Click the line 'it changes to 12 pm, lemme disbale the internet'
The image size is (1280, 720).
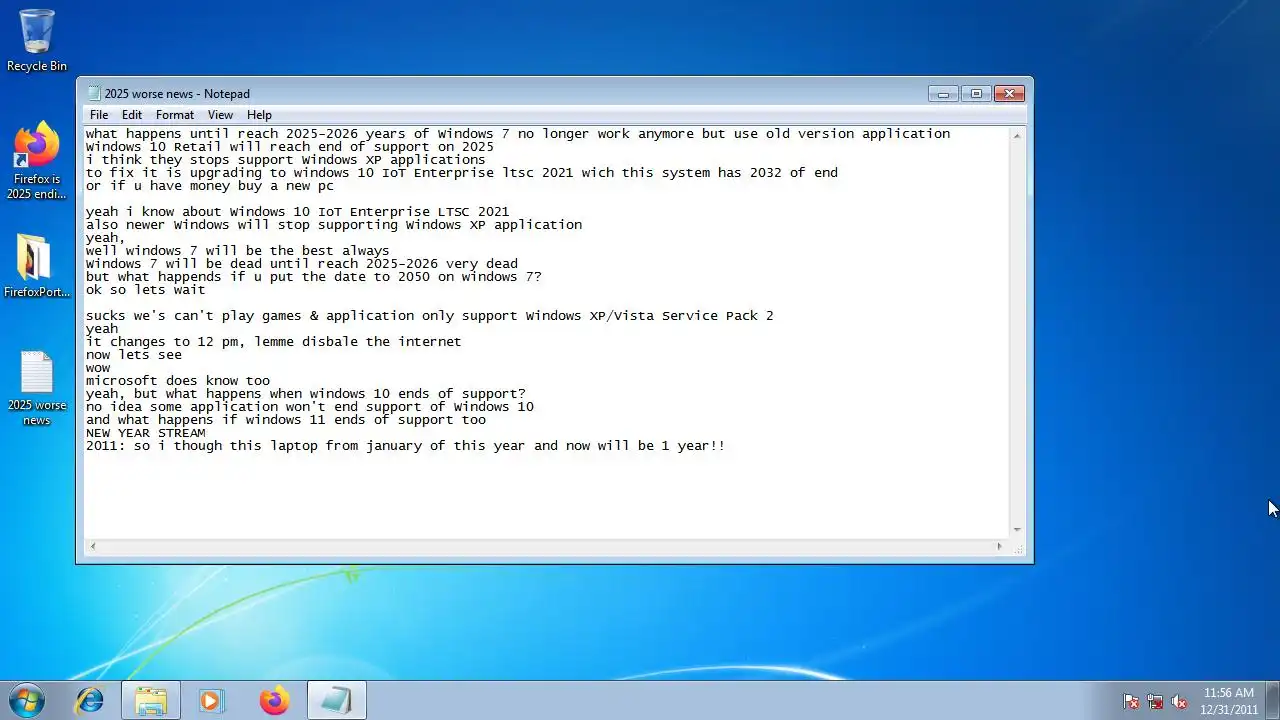[x=274, y=342]
